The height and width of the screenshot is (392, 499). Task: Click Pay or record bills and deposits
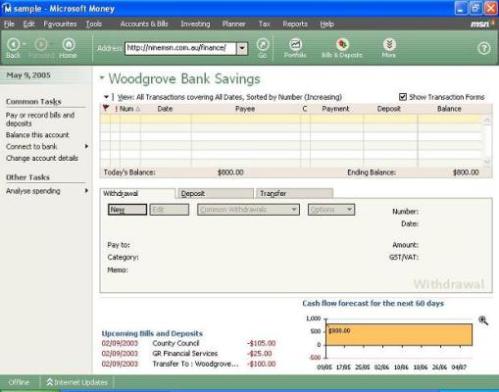click(40, 119)
